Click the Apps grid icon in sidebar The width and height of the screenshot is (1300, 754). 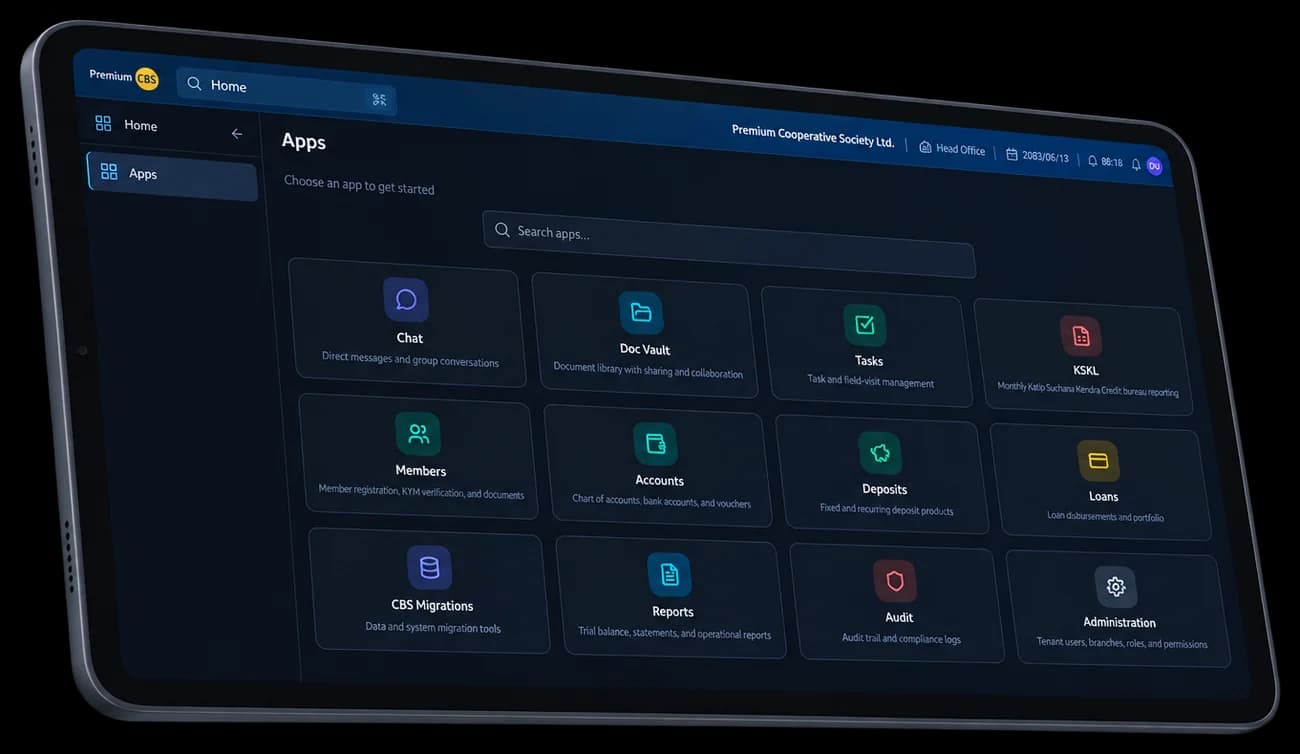(x=109, y=171)
